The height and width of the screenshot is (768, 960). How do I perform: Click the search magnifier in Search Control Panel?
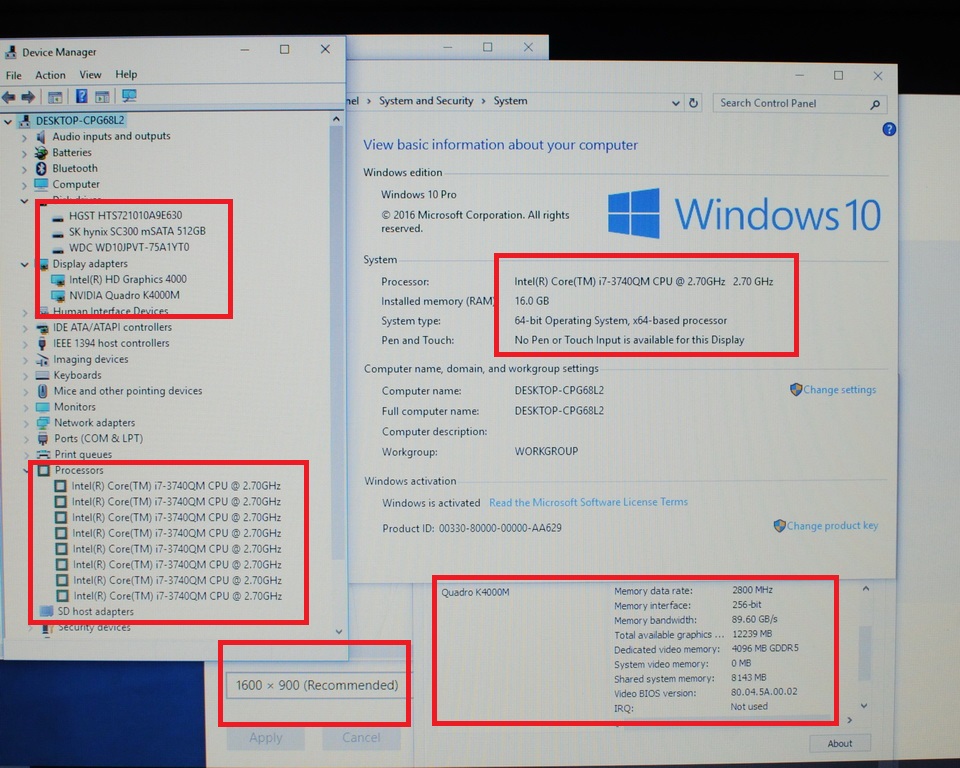click(875, 105)
